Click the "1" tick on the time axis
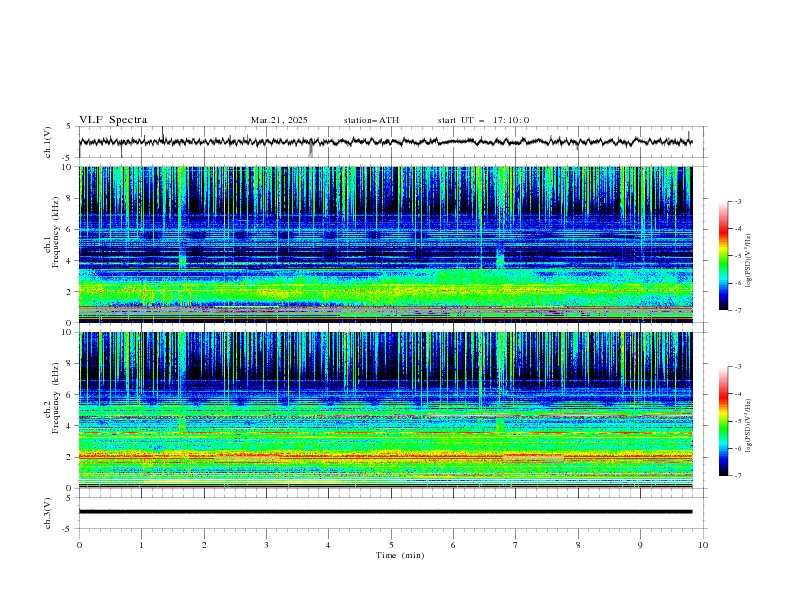The width and height of the screenshot is (792, 612). [x=141, y=545]
